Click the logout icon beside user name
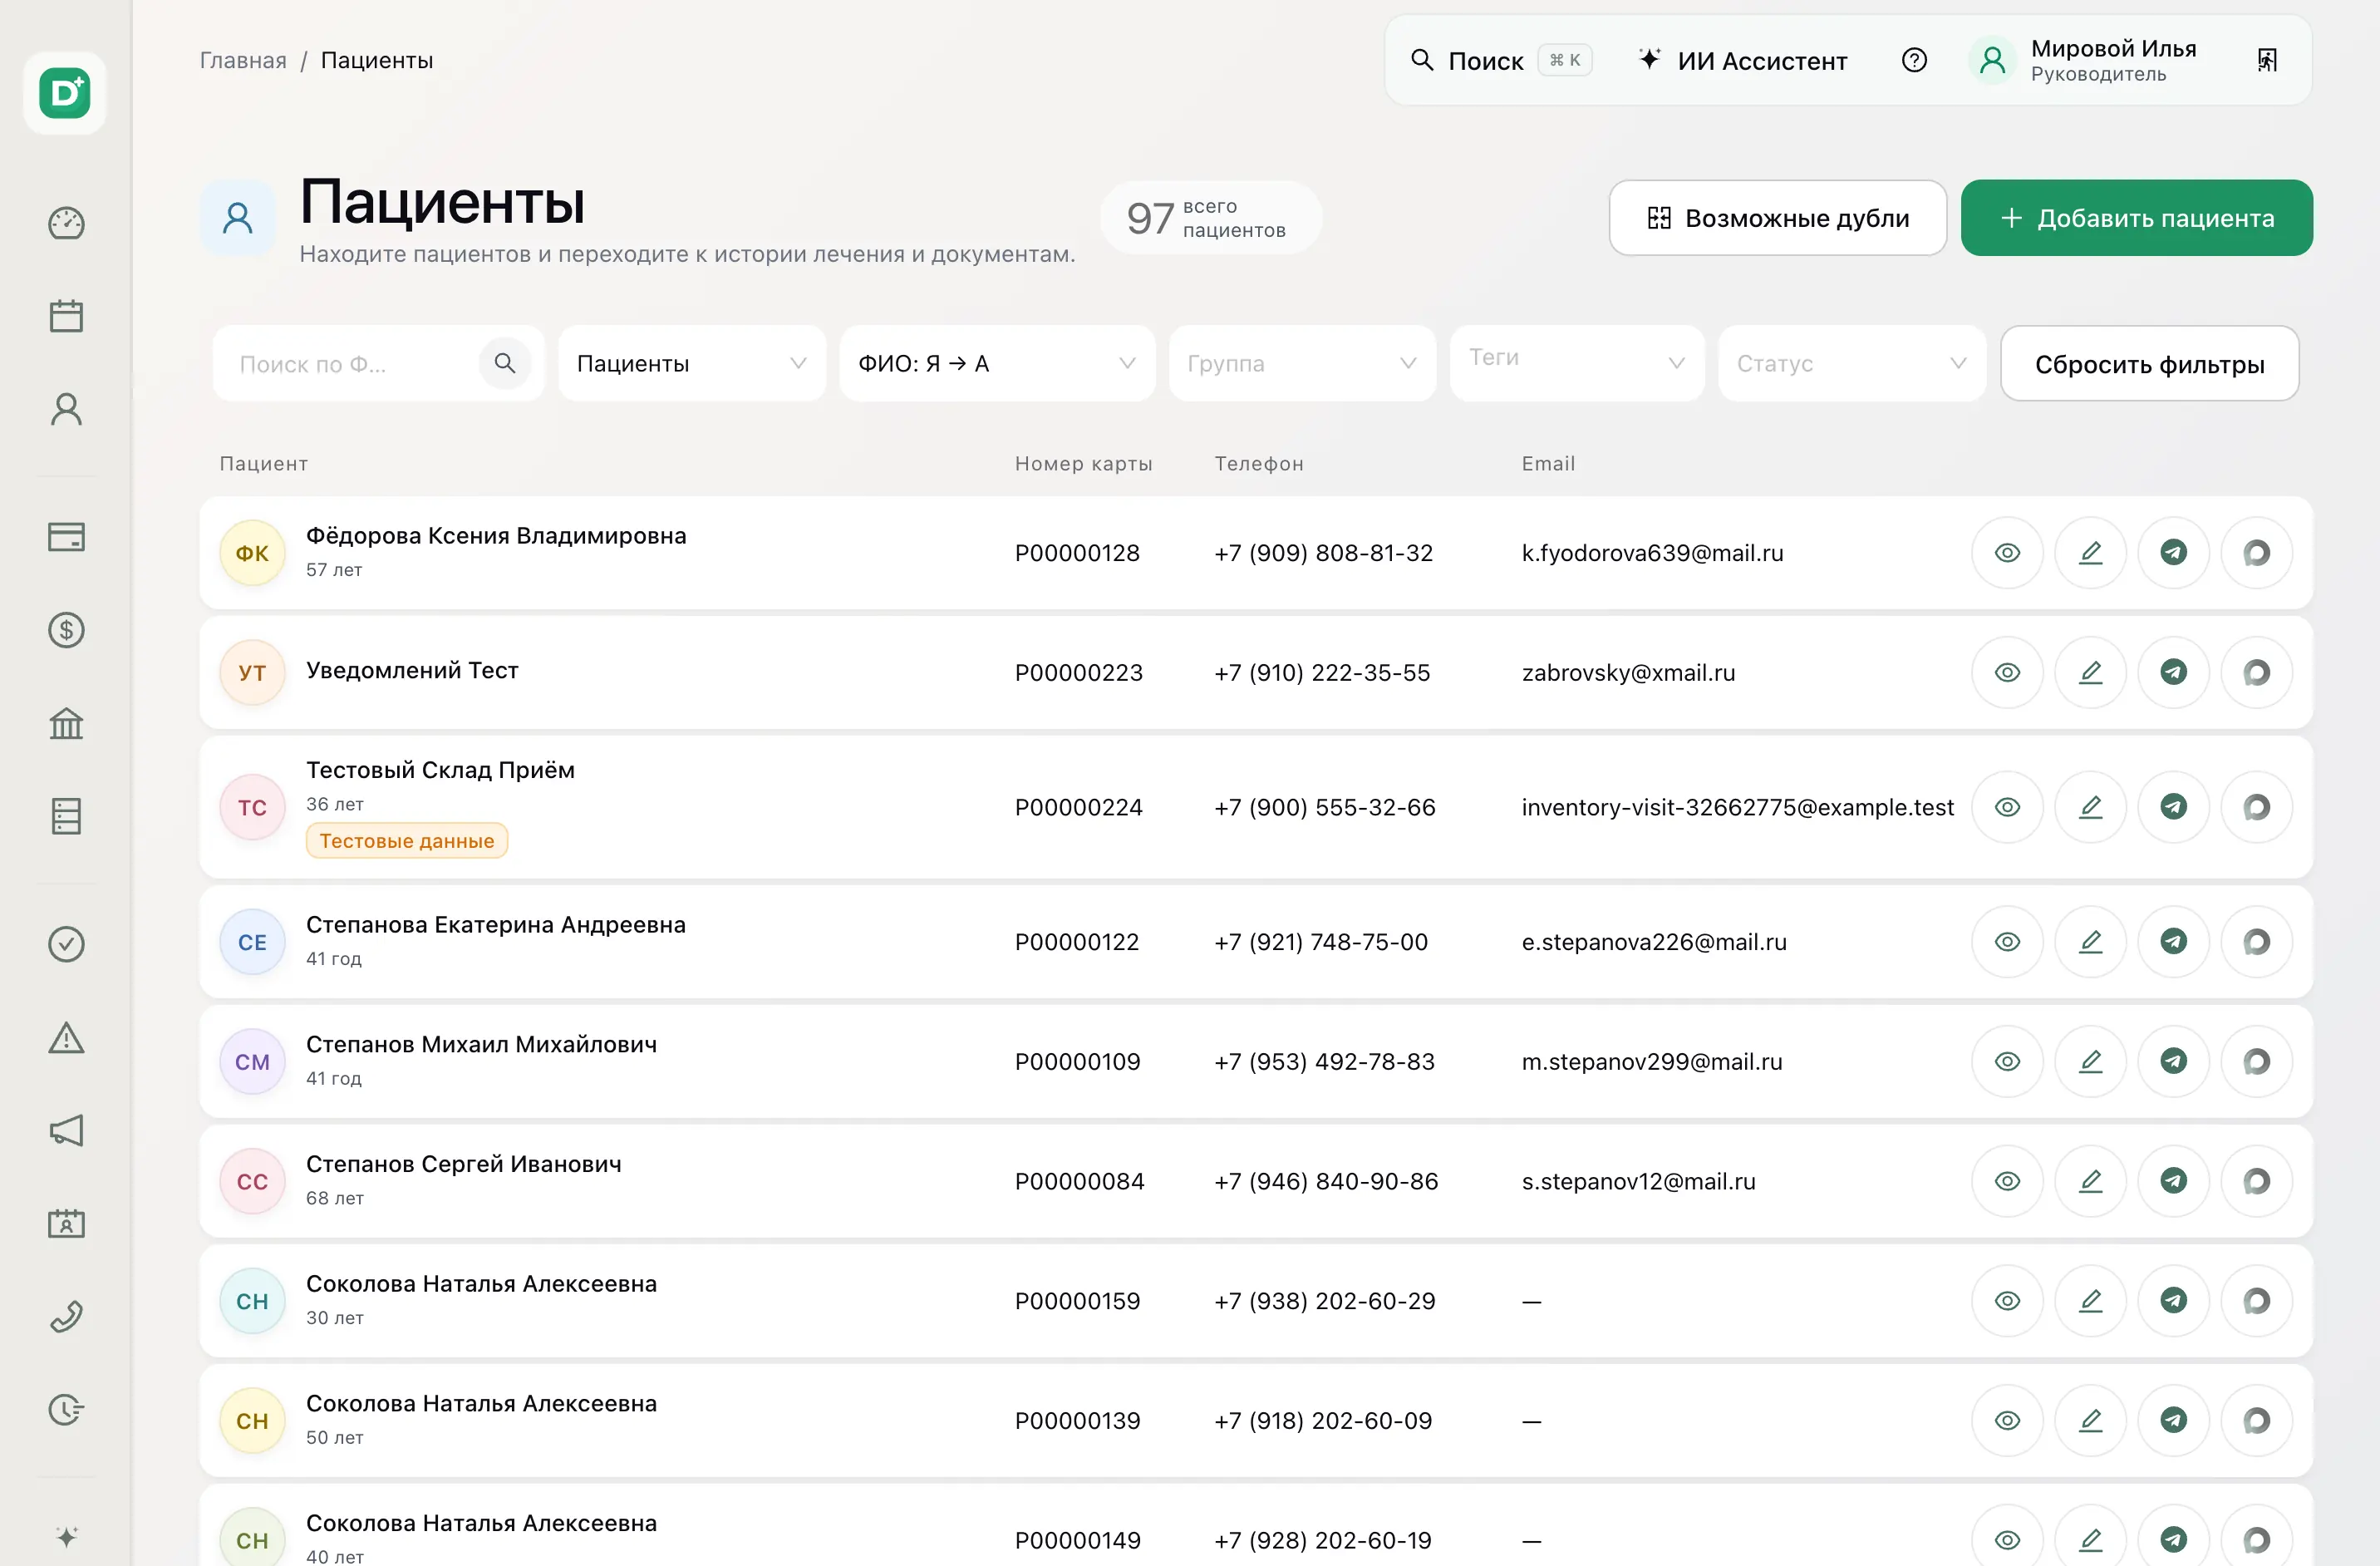The image size is (2380, 1566). 2267,60
